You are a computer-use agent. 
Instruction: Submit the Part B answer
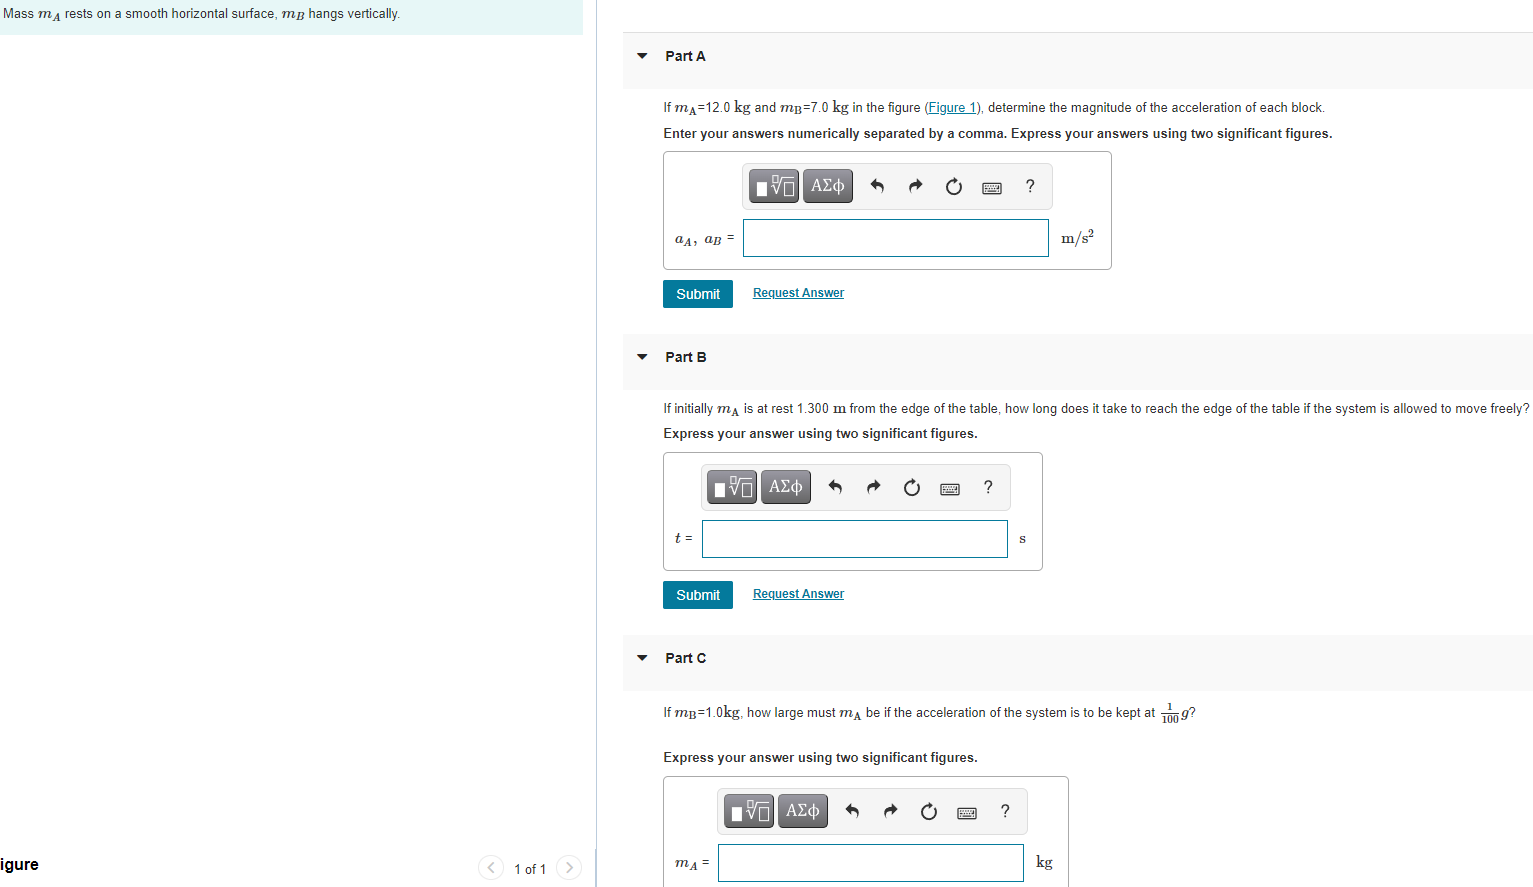point(697,594)
